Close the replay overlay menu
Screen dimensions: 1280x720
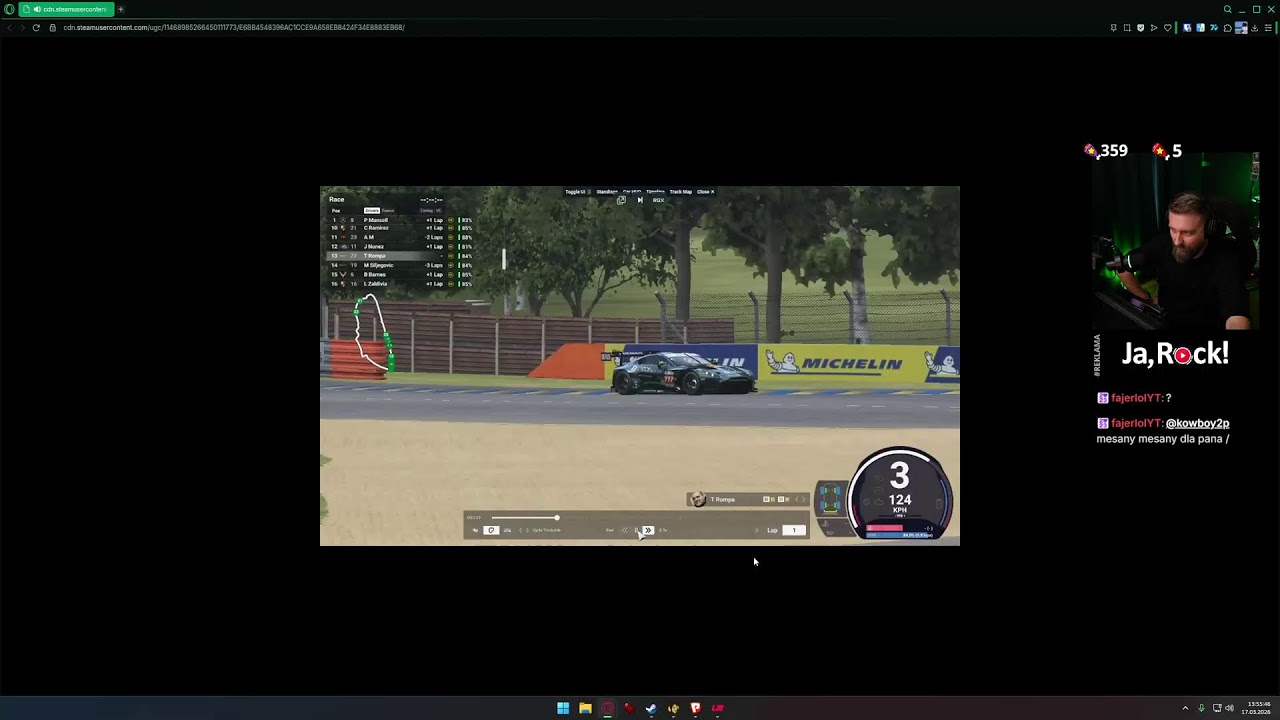click(x=705, y=192)
